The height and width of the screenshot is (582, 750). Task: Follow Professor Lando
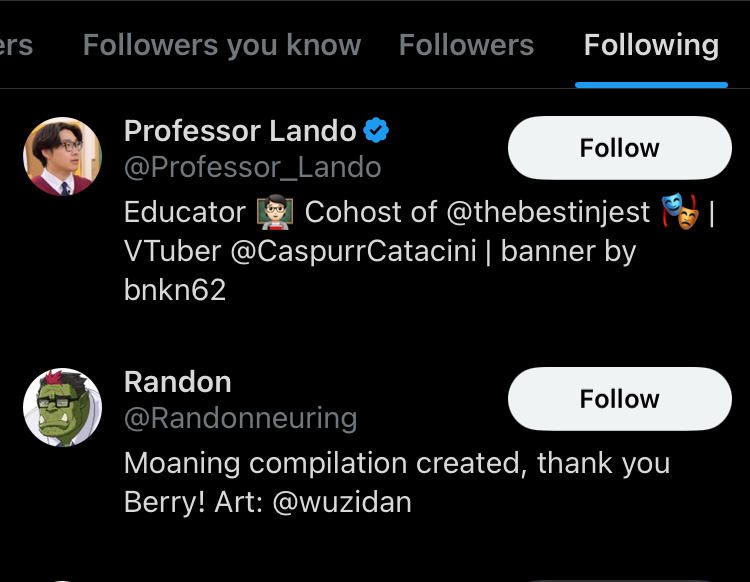point(619,148)
